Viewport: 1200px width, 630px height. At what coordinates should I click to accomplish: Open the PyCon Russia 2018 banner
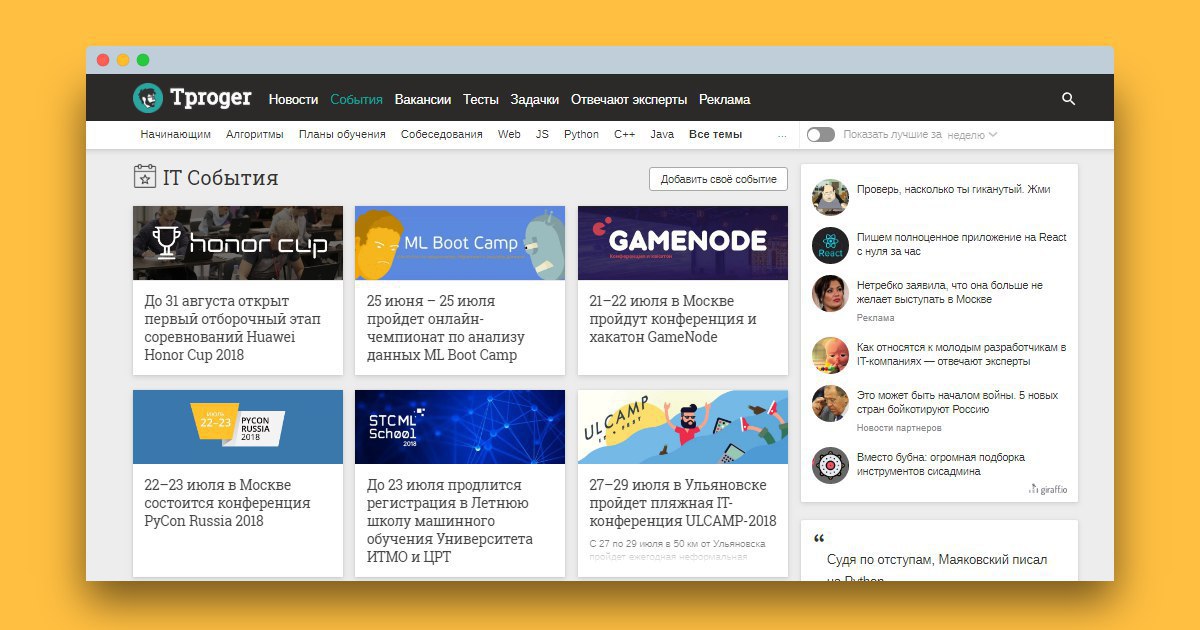238,427
